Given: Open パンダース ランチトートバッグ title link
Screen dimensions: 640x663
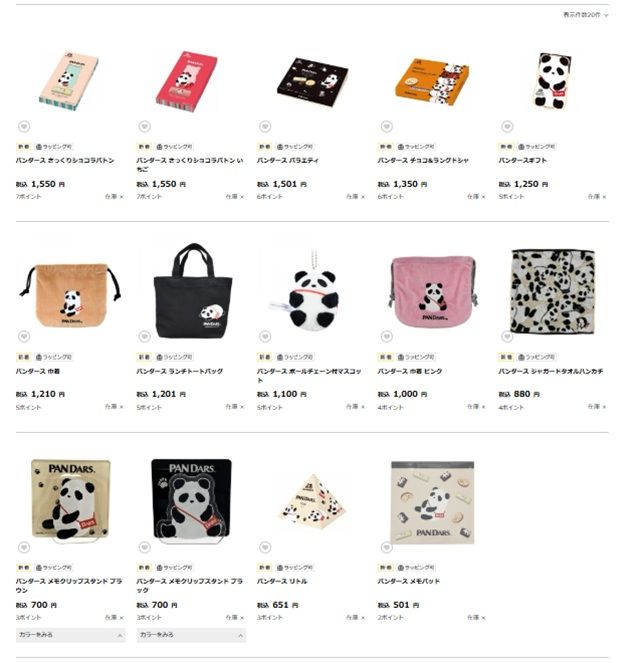Looking at the screenshot, I should [x=180, y=371].
